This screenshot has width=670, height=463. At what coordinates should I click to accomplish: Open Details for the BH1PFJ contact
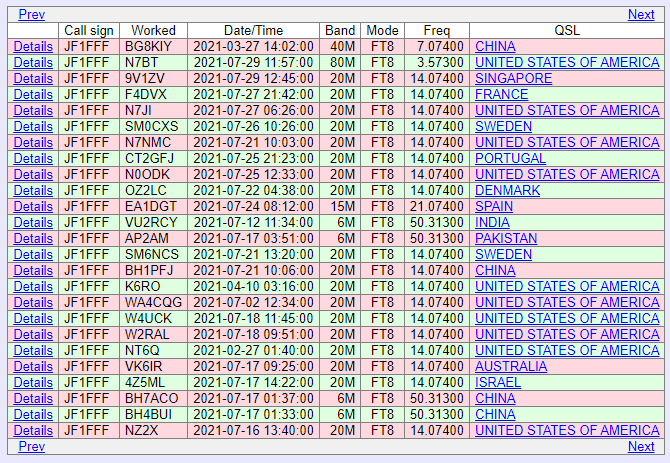(33, 270)
